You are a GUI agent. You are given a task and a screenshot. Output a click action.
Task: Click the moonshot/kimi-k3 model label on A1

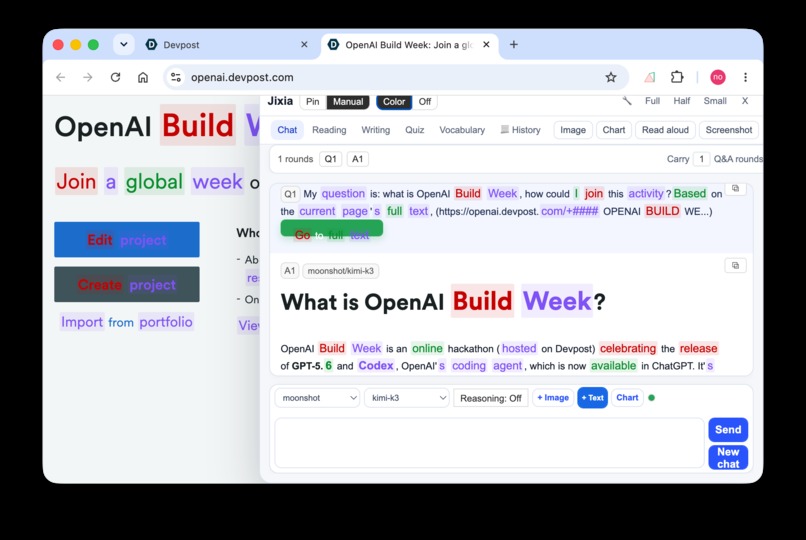click(x=340, y=271)
